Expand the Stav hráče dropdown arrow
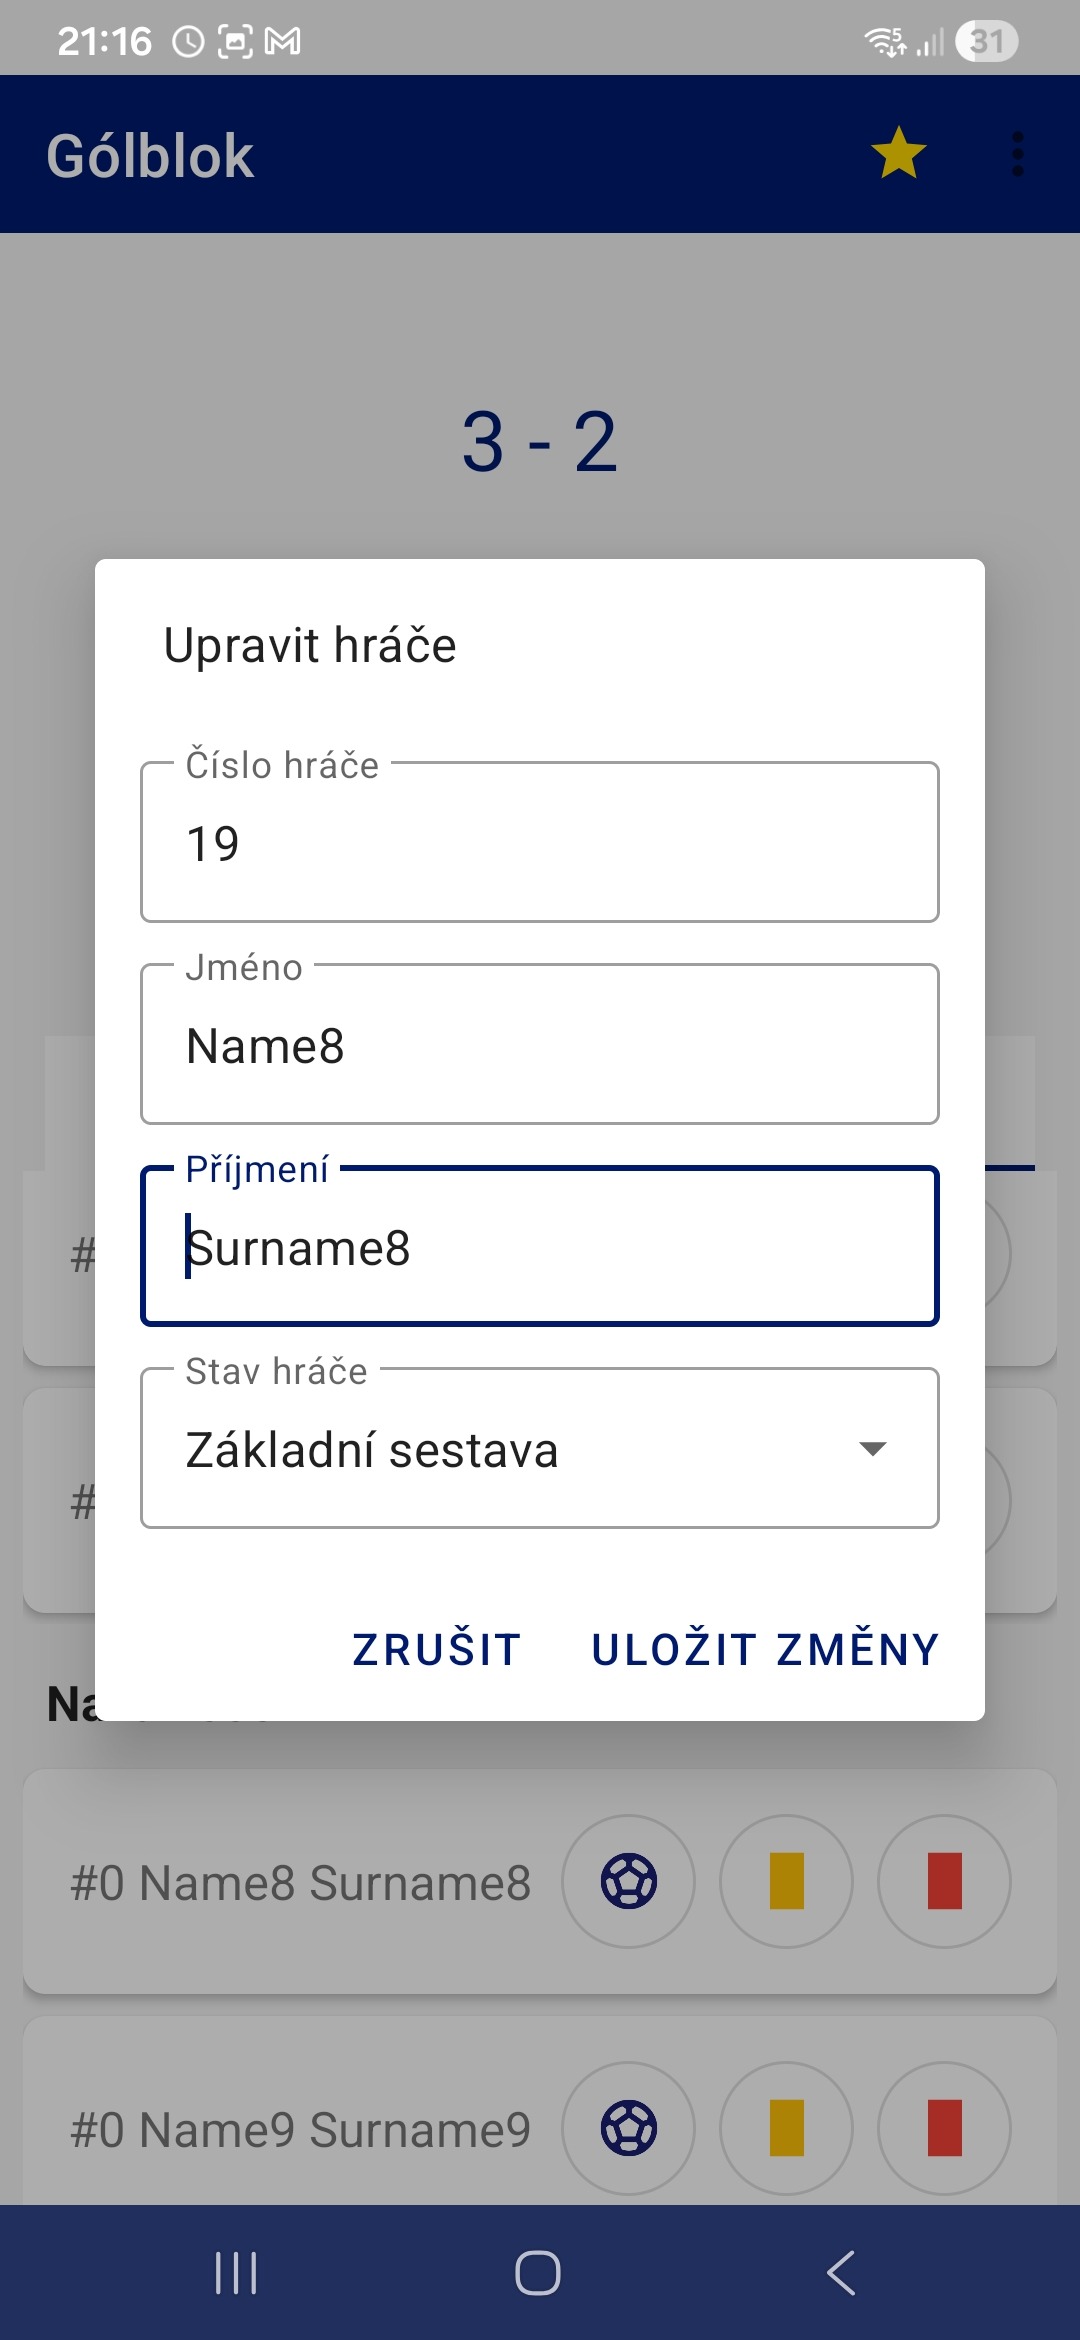 (x=873, y=1449)
